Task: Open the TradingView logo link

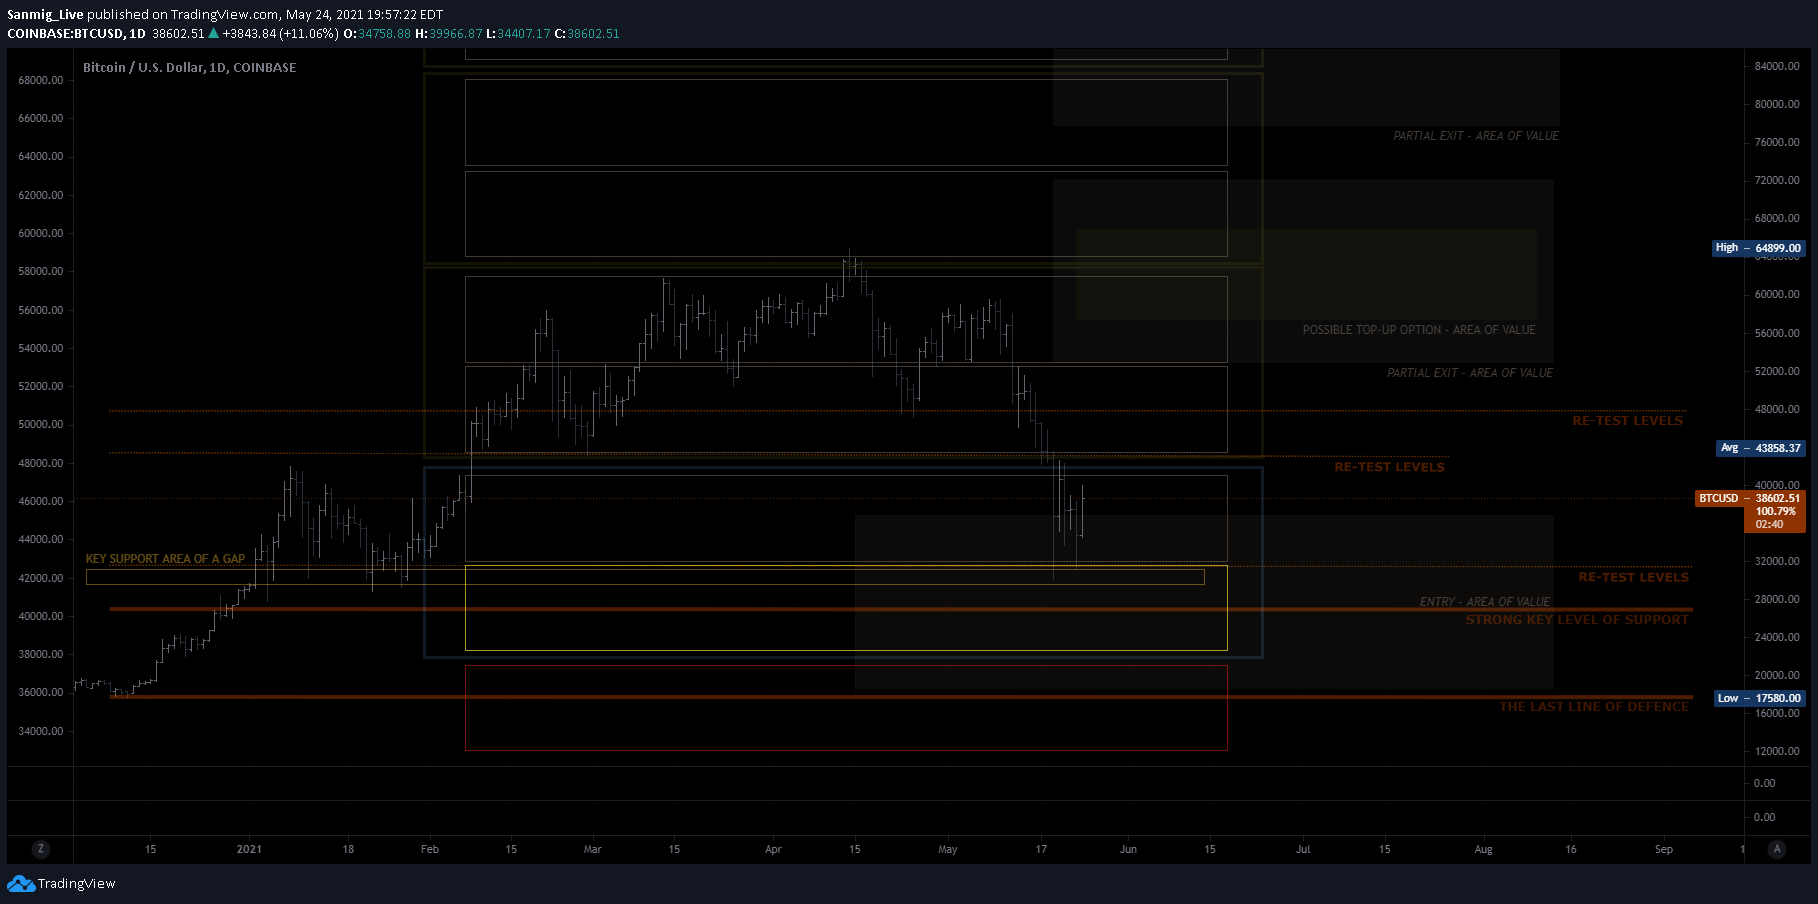Action: [61, 884]
